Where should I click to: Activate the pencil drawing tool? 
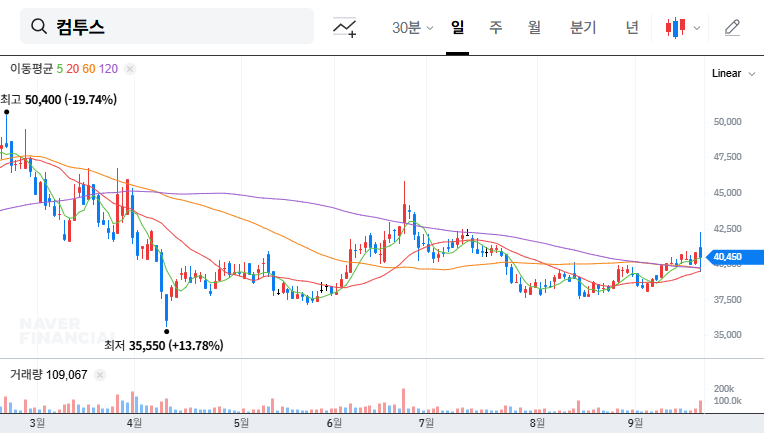click(x=732, y=27)
